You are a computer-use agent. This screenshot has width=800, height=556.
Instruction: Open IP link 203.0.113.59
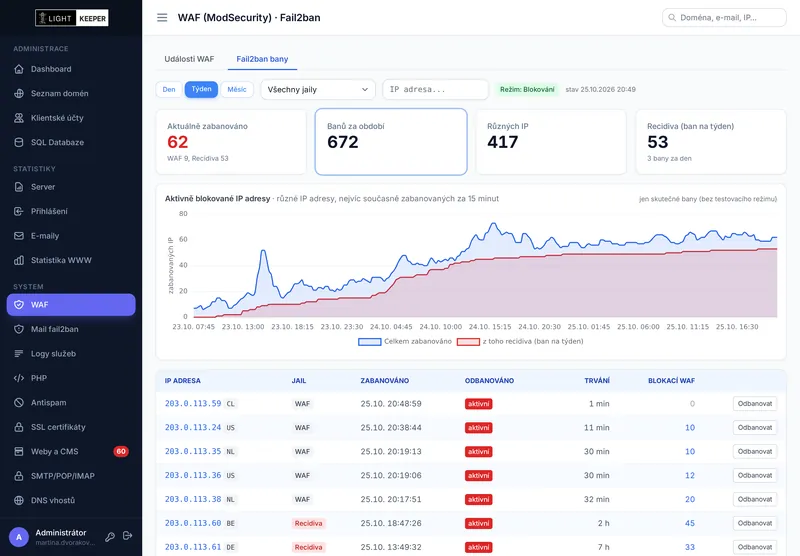pos(193,403)
